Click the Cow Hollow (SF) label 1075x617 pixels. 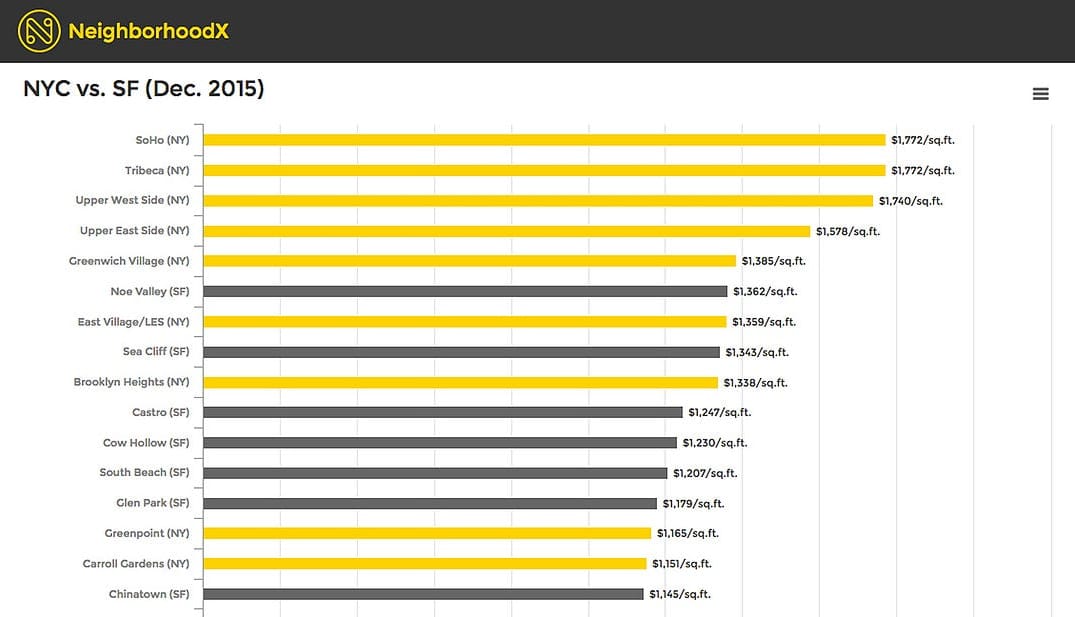tap(146, 442)
